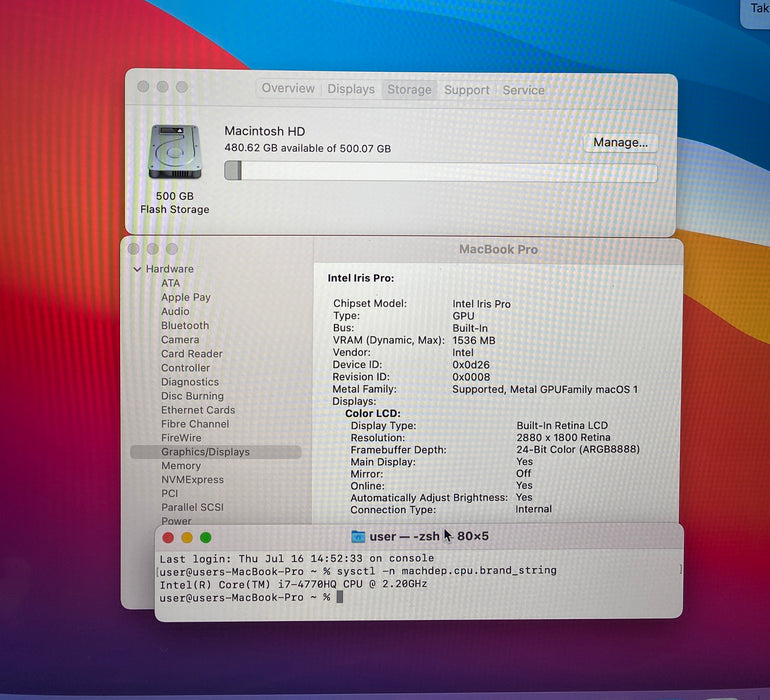This screenshot has width=770, height=700.
Task: Collapse the Hardware section chevron
Action: [137, 269]
